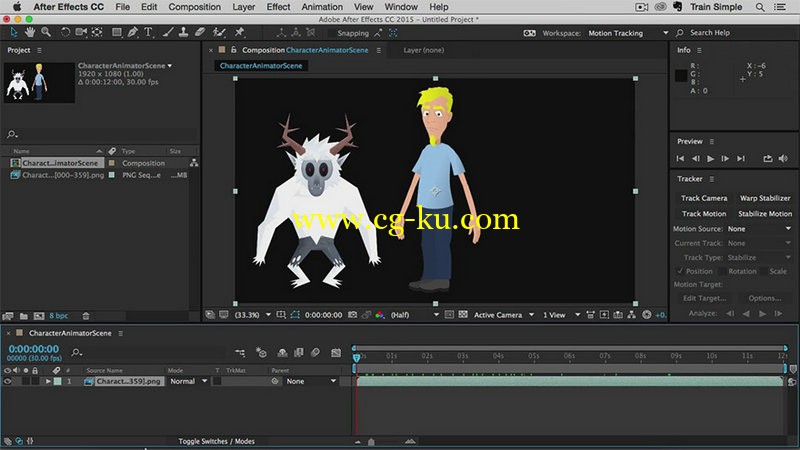The image size is (800, 450).
Task: Click the new folder icon in Project panel
Action: click(x=23, y=316)
